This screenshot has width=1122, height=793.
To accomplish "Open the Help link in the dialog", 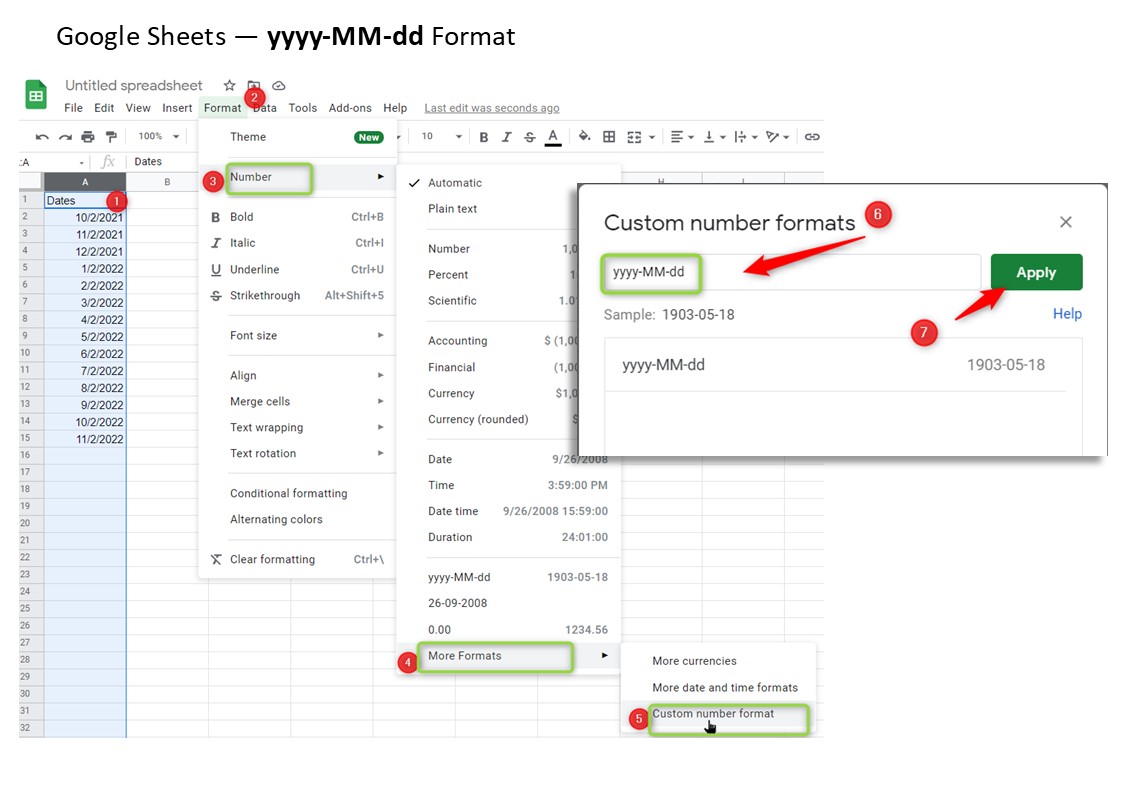I will coord(1067,313).
